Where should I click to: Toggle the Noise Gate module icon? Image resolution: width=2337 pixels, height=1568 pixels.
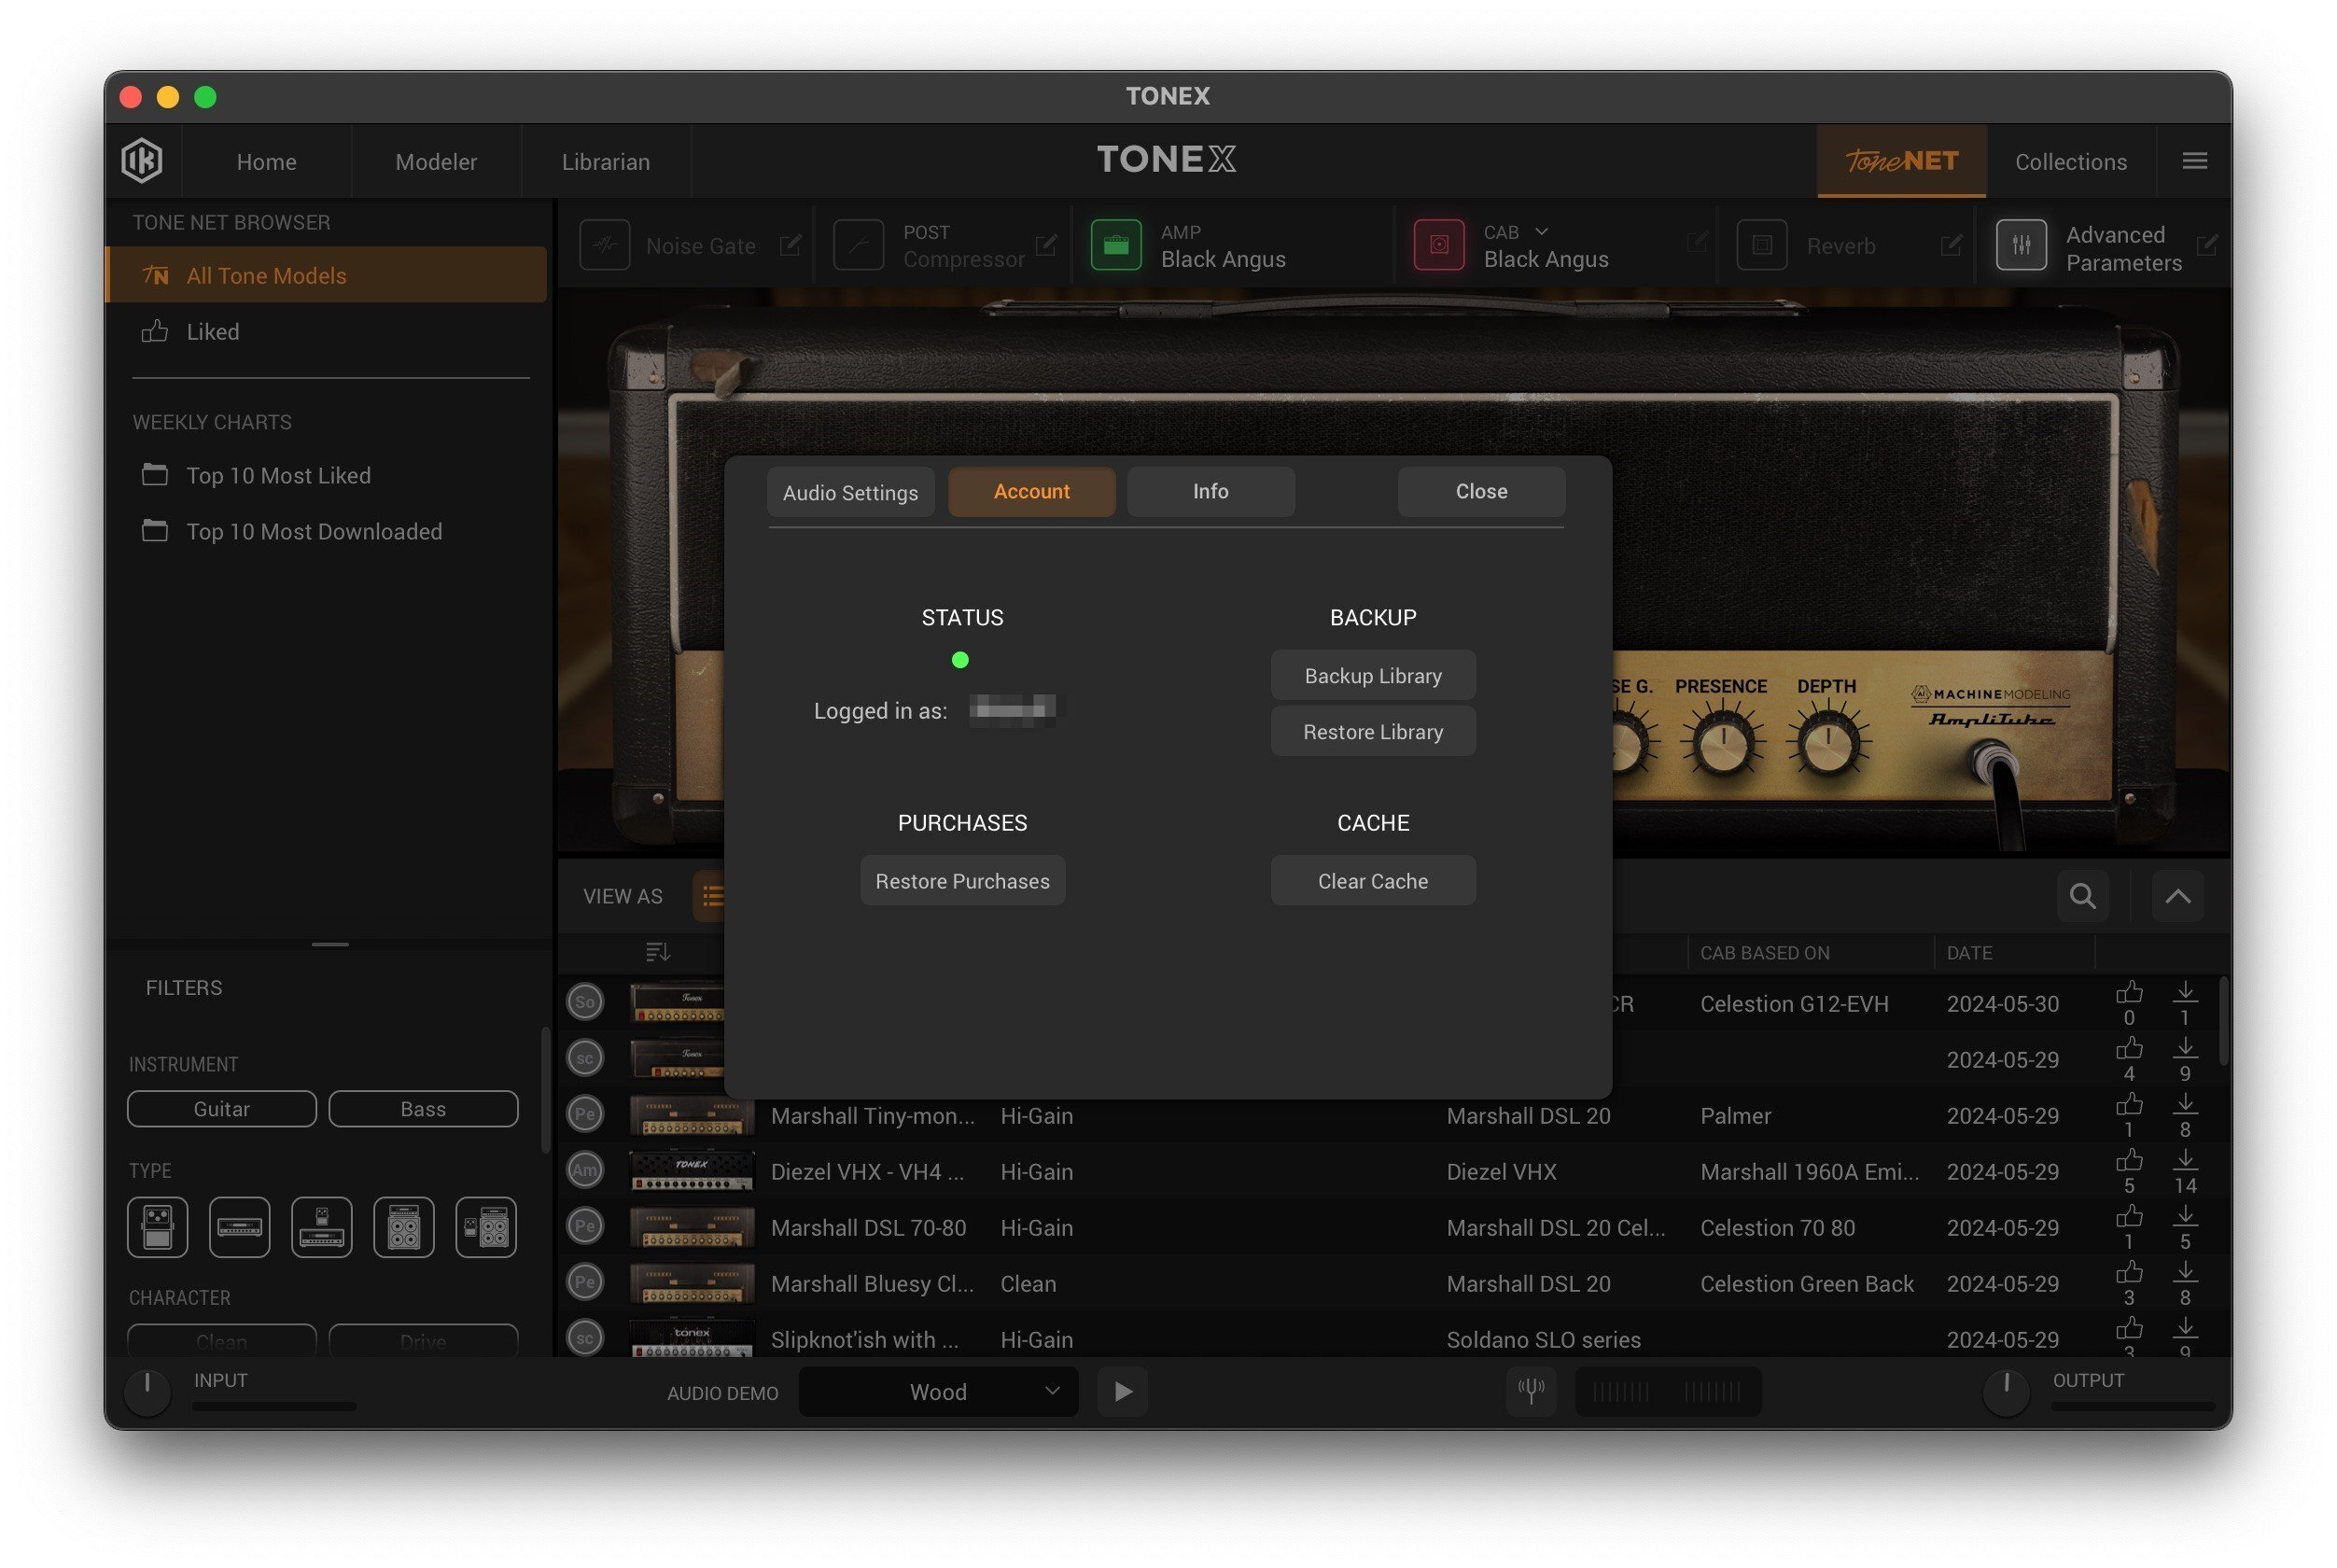pyautogui.click(x=605, y=245)
